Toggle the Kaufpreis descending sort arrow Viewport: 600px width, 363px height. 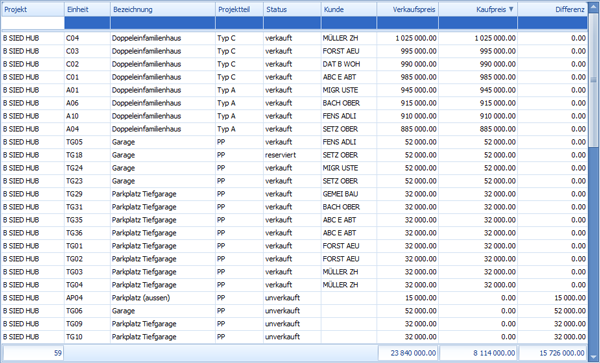pyautogui.click(x=511, y=9)
